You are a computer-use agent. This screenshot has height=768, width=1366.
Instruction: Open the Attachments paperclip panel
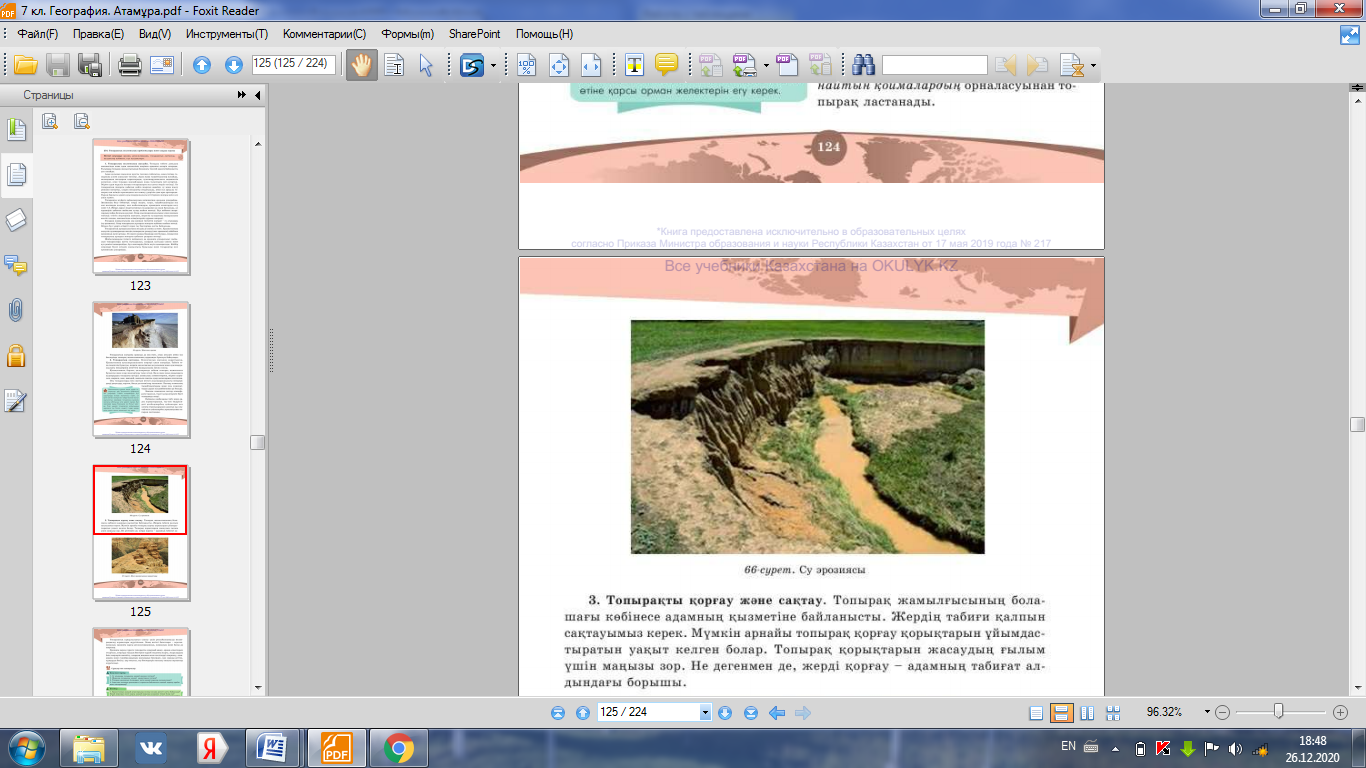pyautogui.click(x=17, y=310)
